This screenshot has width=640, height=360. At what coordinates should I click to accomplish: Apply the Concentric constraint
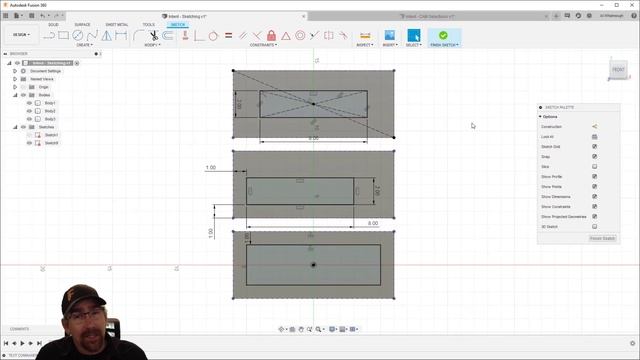pyautogui.click(x=300, y=36)
